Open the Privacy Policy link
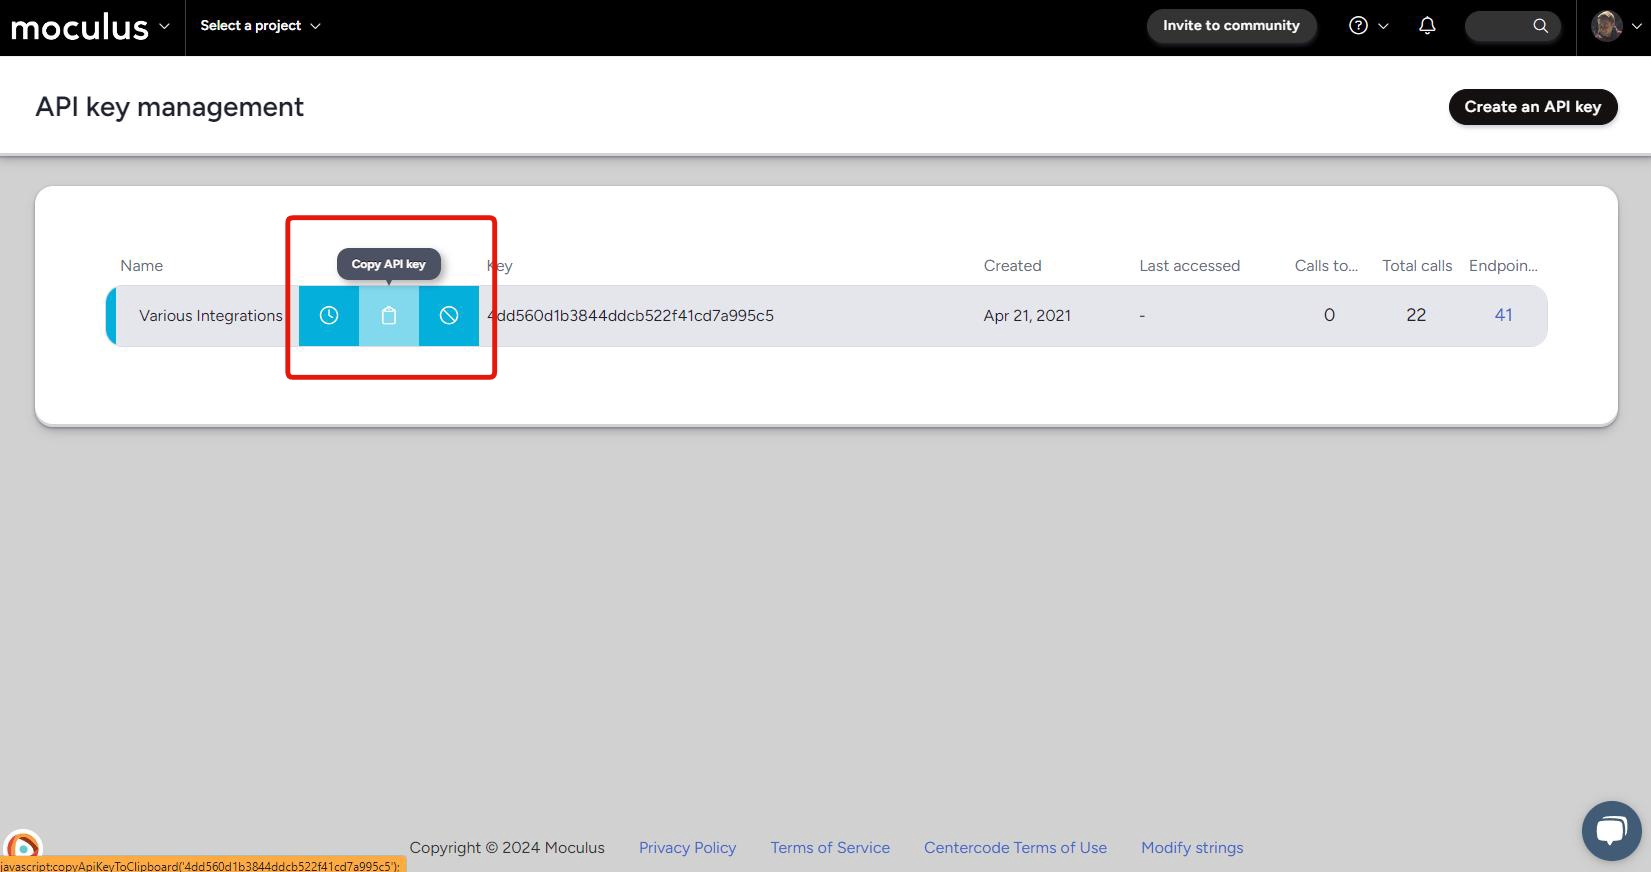The image size is (1651, 872). [x=687, y=848]
